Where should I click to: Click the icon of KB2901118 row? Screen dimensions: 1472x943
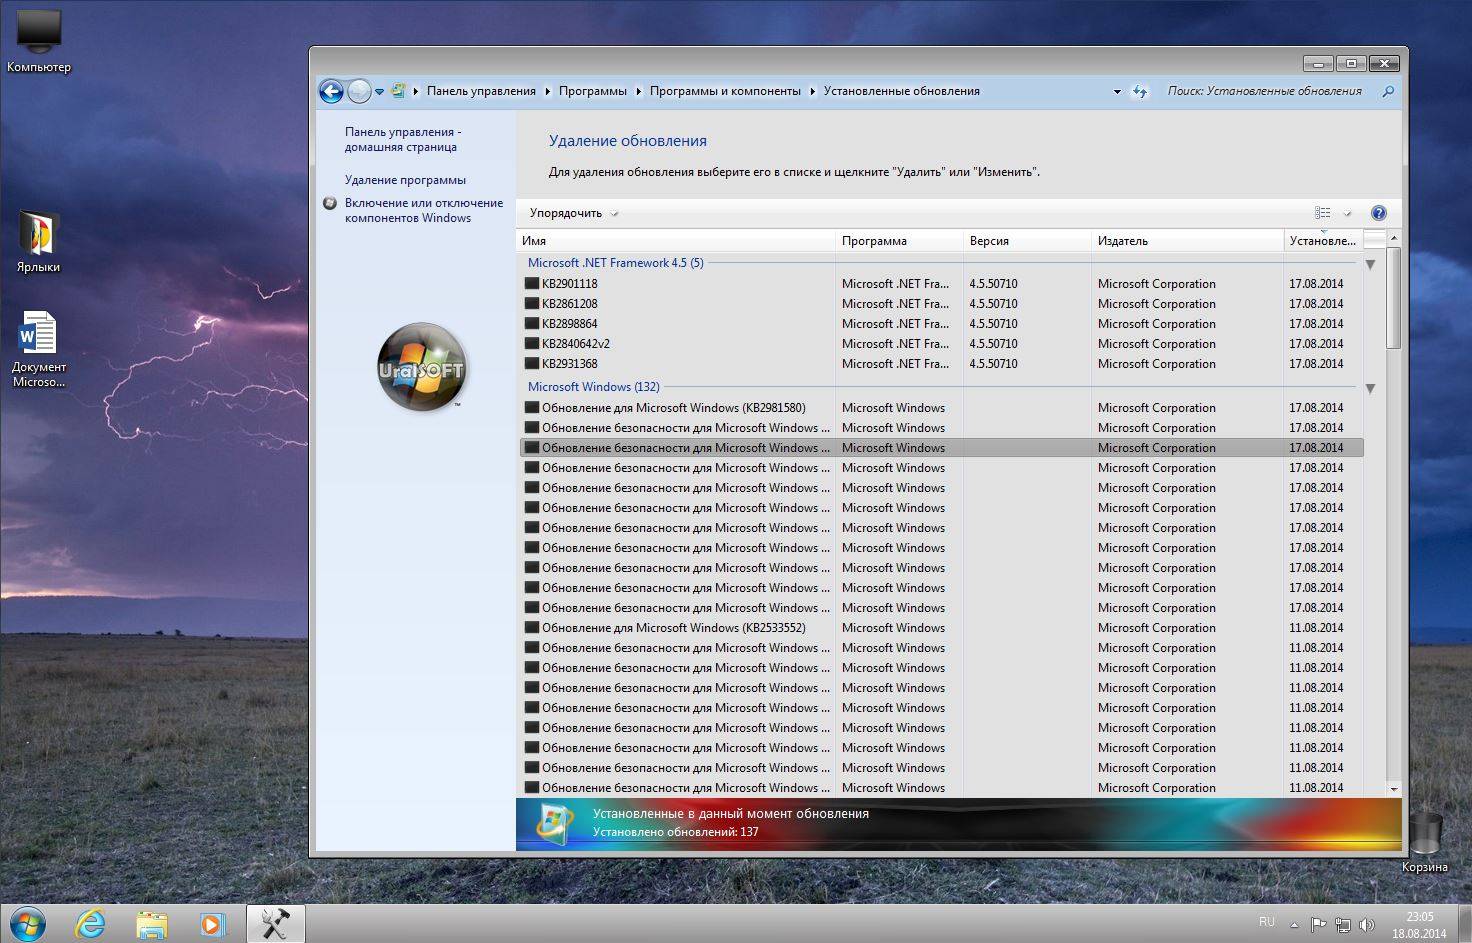532,284
